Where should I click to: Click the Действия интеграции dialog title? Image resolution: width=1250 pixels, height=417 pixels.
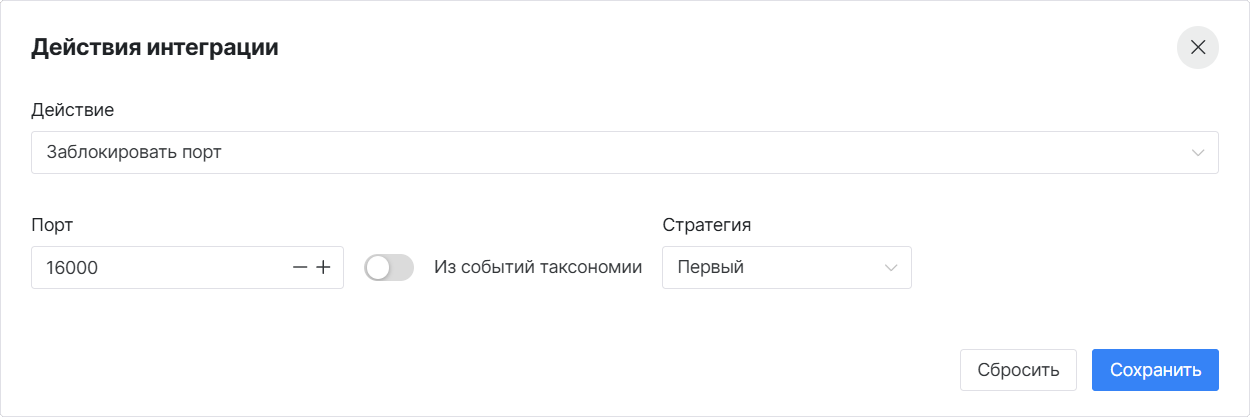point(155,47)
